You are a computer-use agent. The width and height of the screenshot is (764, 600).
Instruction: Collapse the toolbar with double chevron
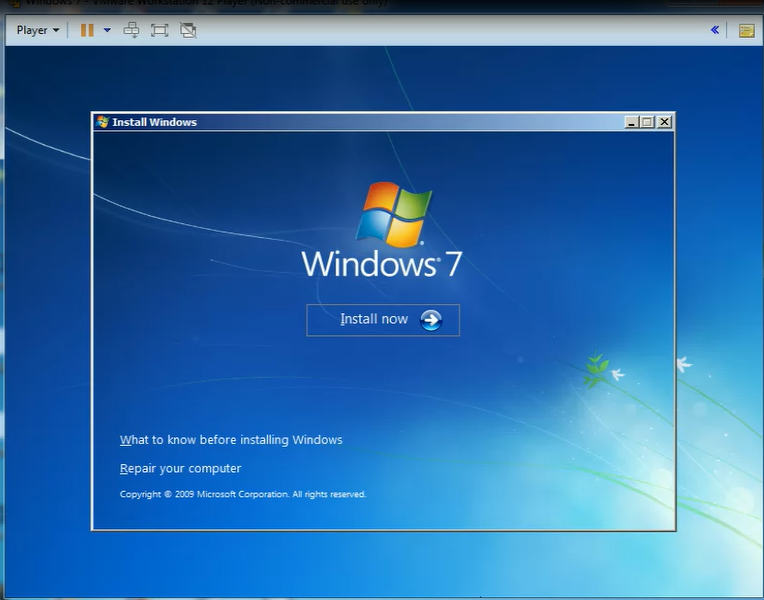click(x=715, y=30)
